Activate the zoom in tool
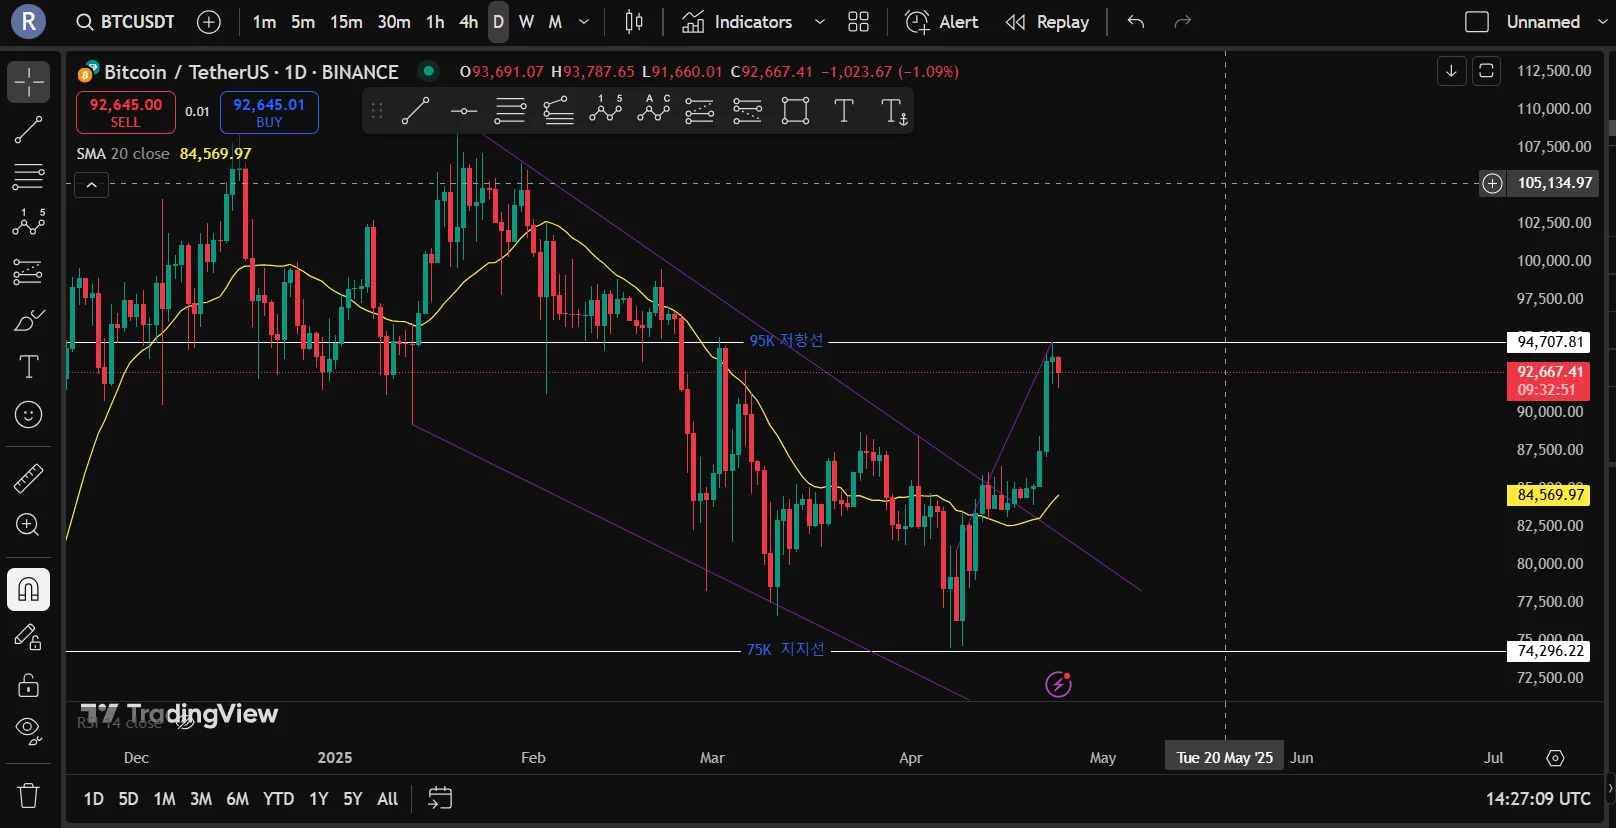Image resolution: width=1616 pixels, height=828 pixels. click(29, 525)
